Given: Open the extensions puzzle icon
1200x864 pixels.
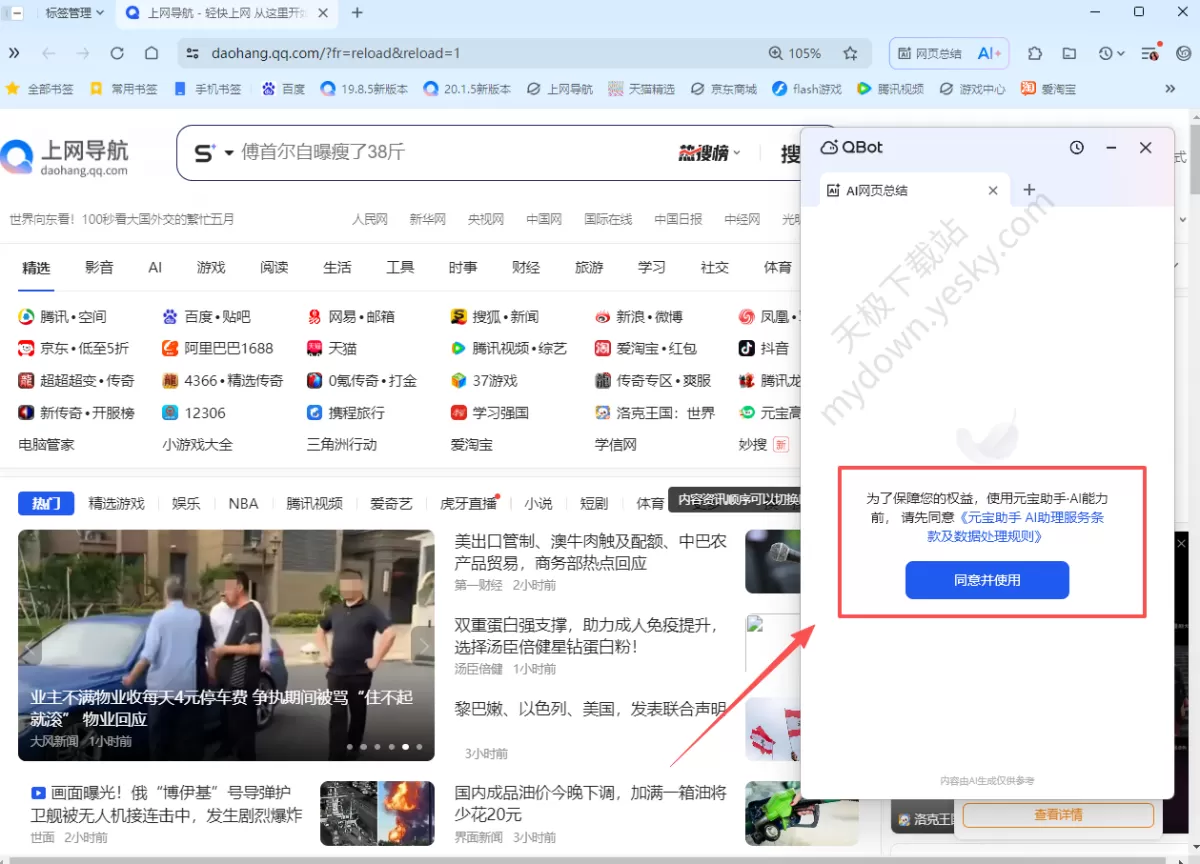Looking at the screenshot, I should (1035, 53).
